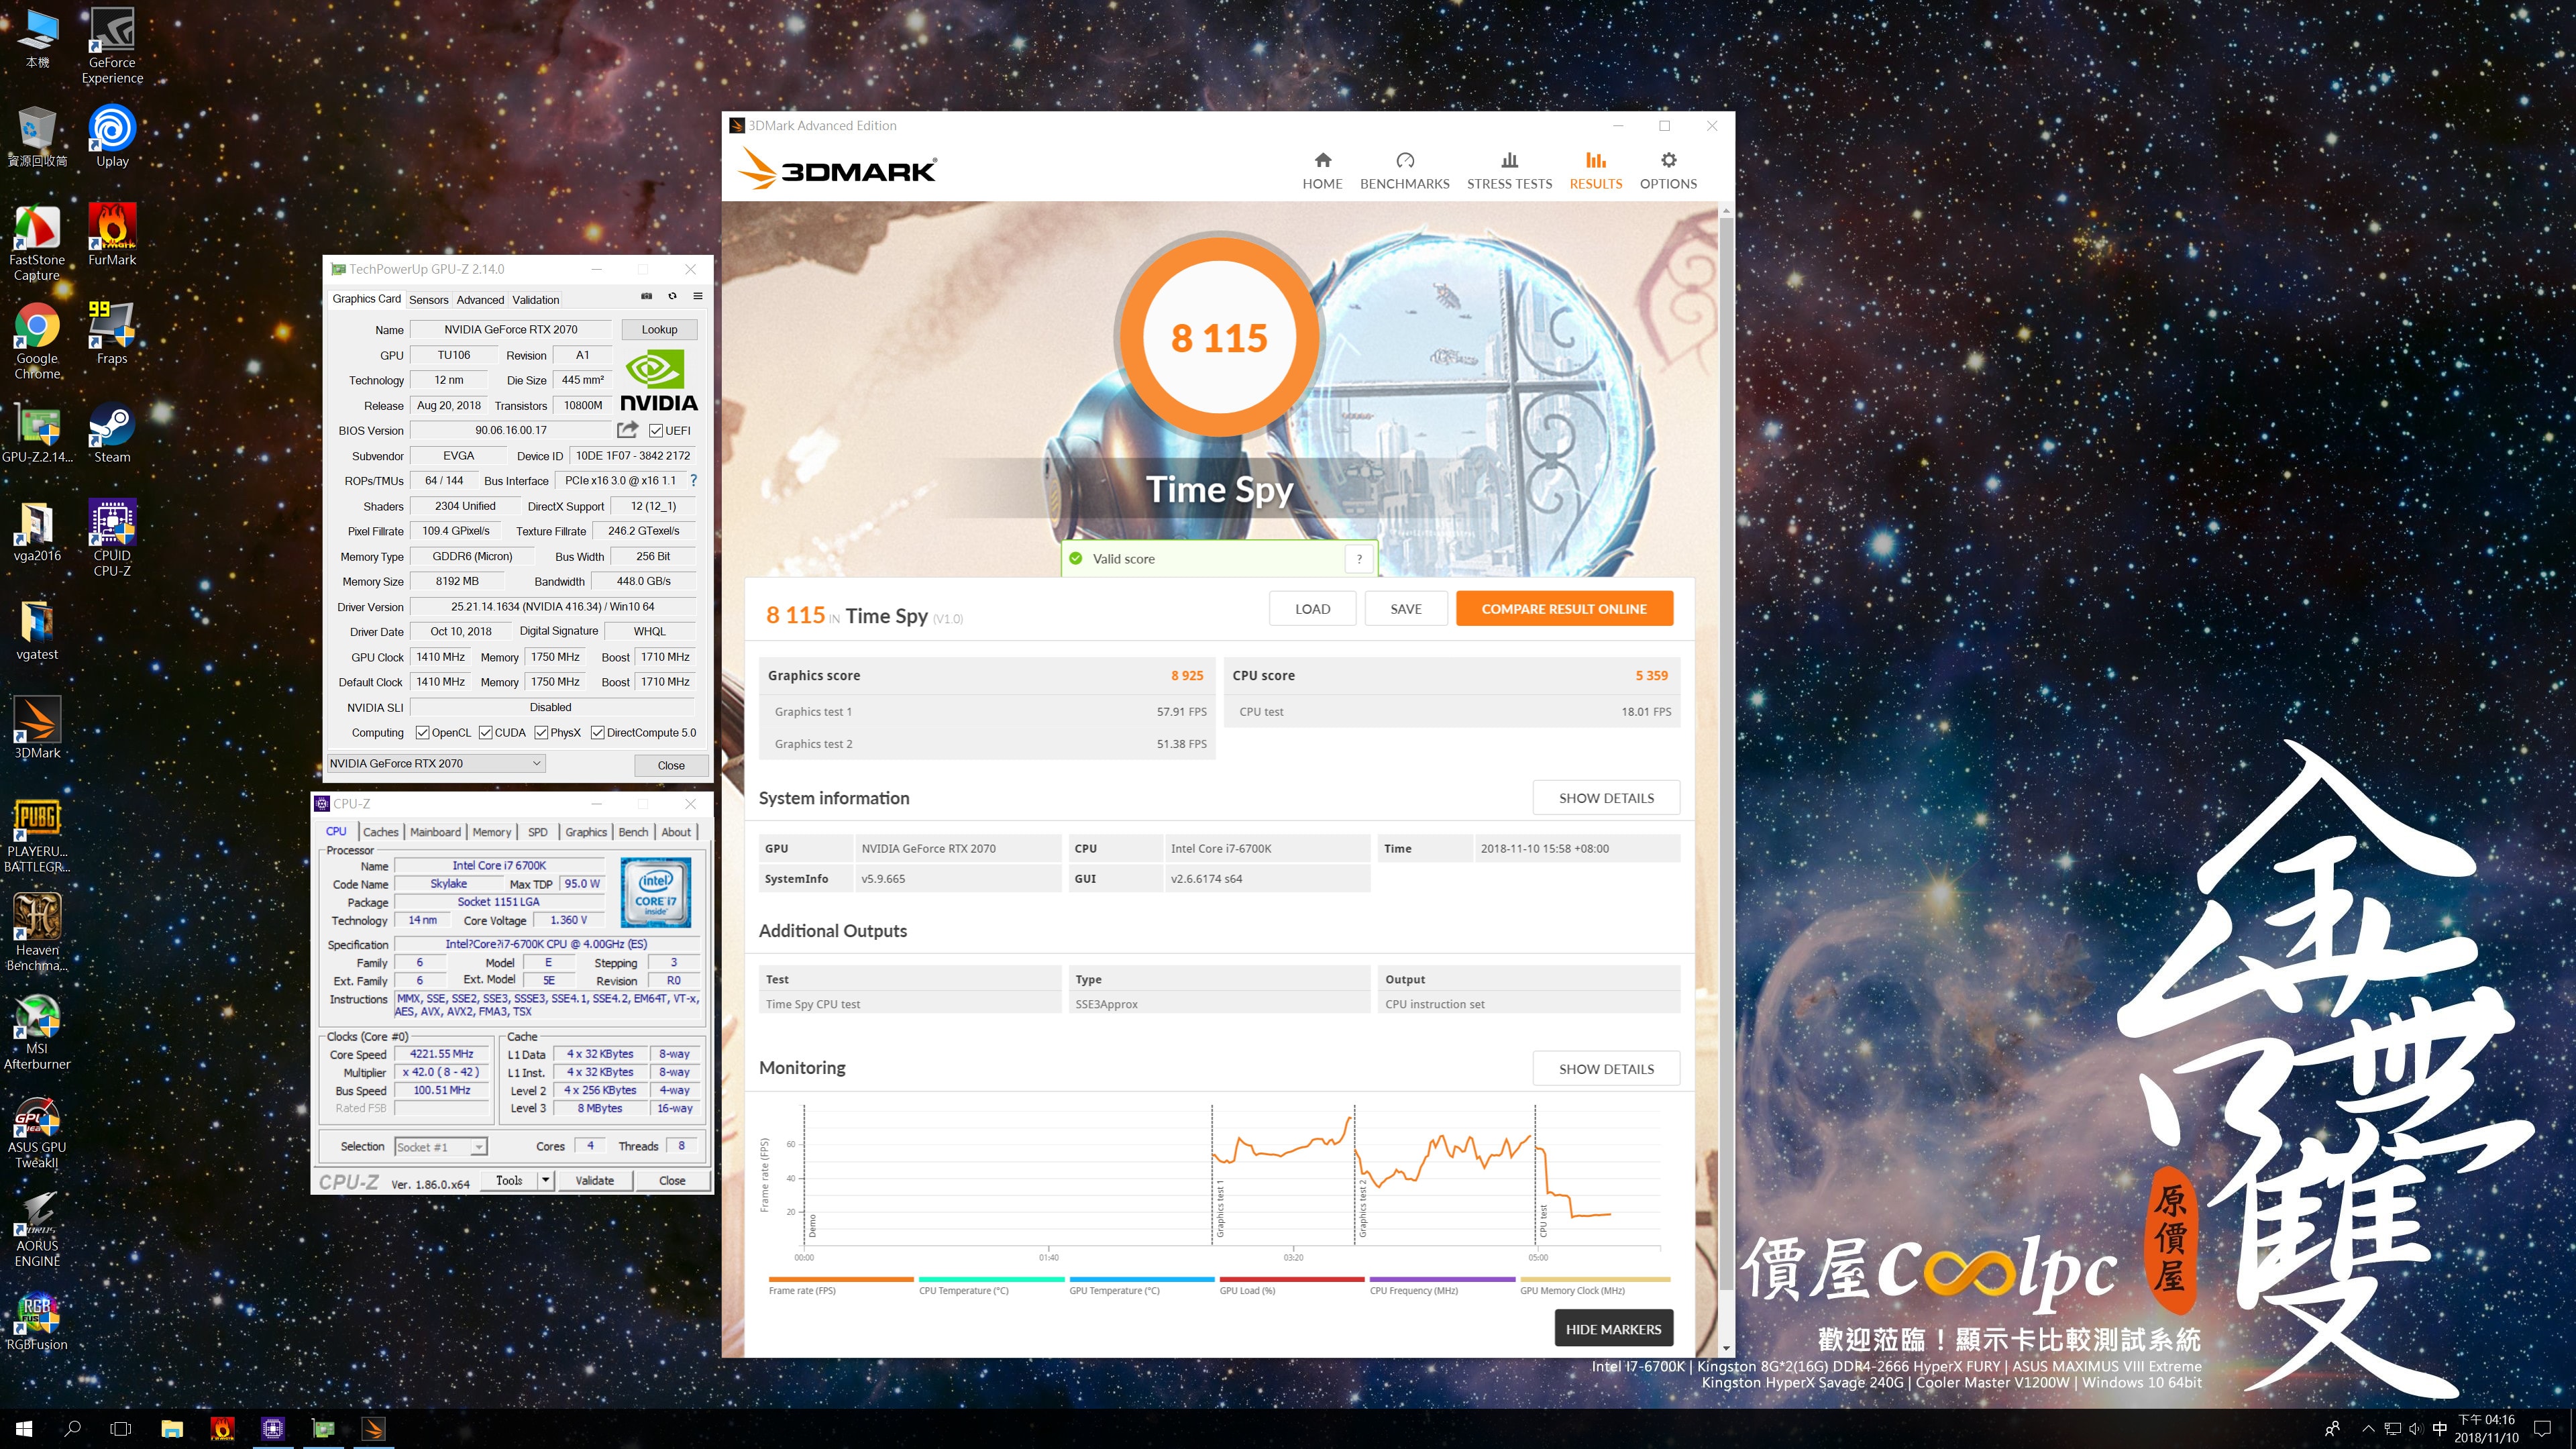Toggle GPU Temperature legend bar
This screenshot has height=1449, width=2576.
1141,1279
